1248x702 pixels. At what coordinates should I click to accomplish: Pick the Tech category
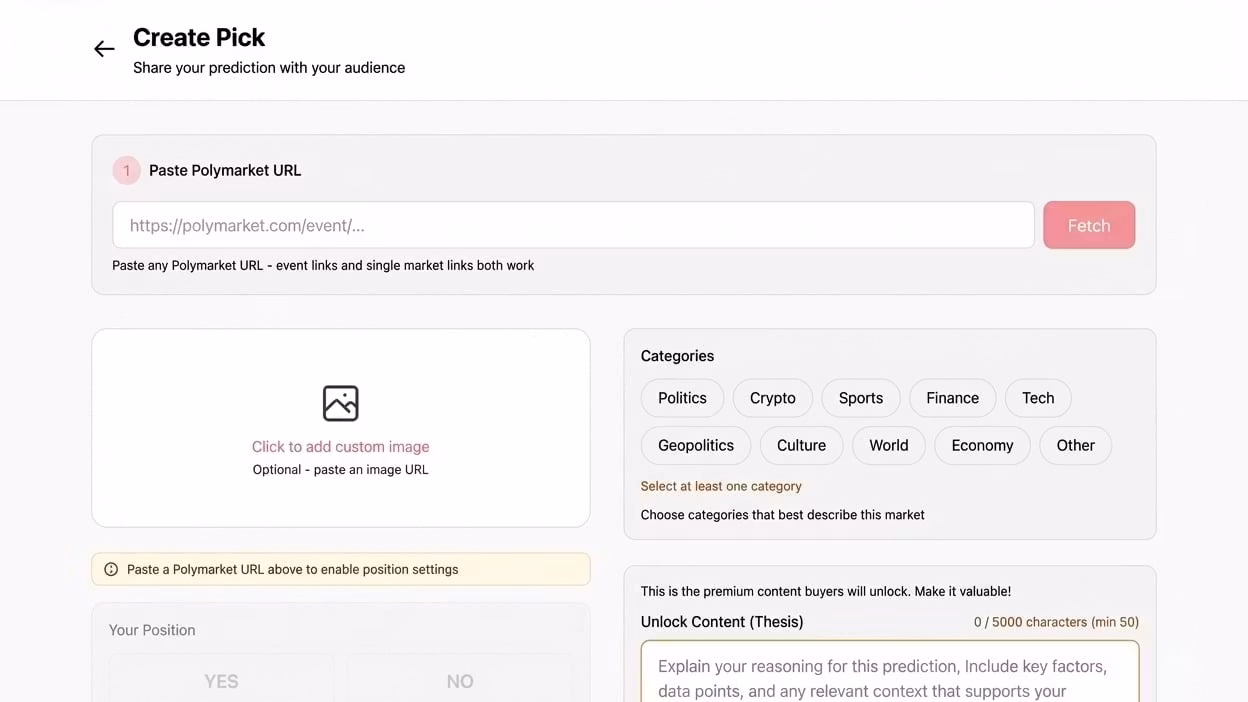pyautogui.click(x=1037, y=398)
